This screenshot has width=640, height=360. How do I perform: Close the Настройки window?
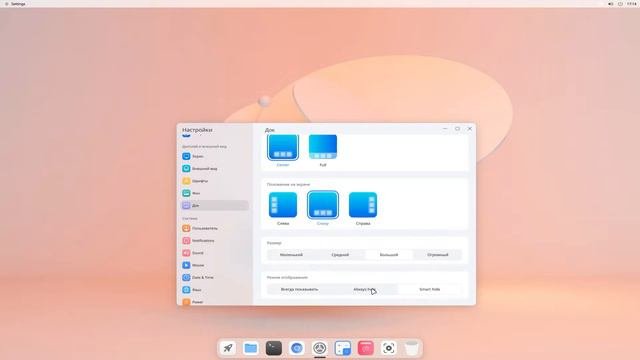469,129
